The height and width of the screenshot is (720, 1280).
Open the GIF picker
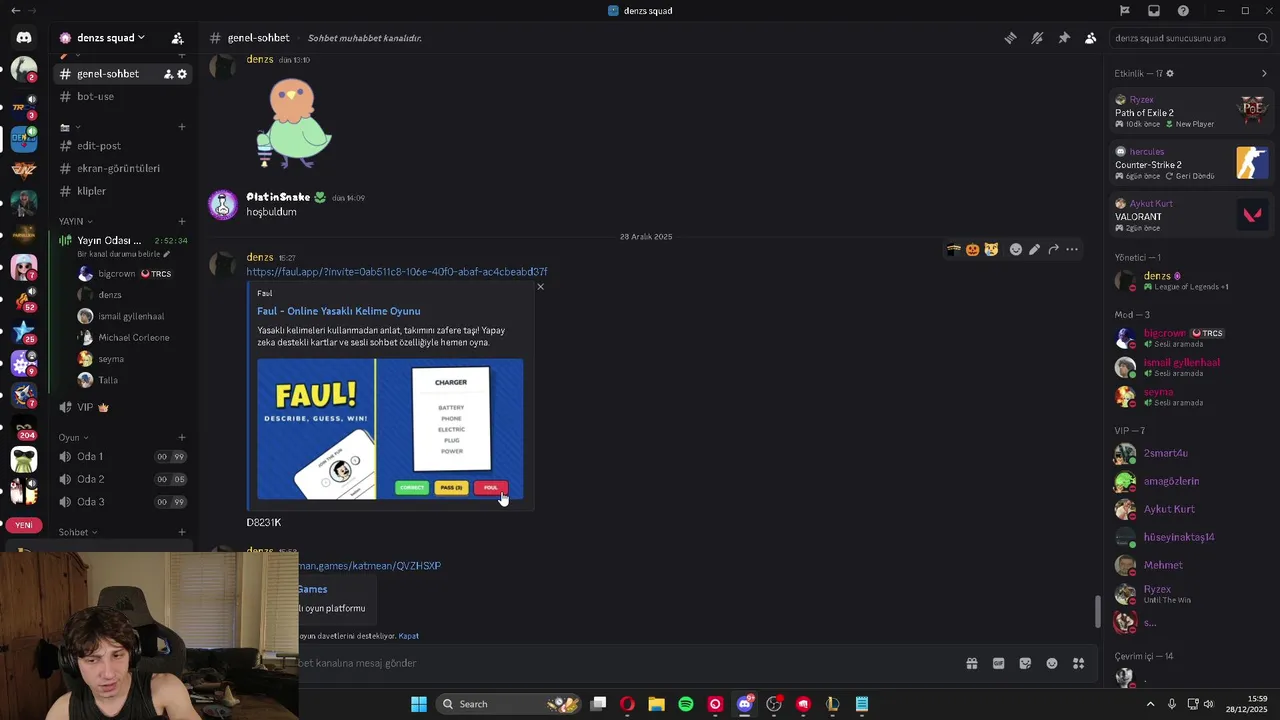point(998,663)
